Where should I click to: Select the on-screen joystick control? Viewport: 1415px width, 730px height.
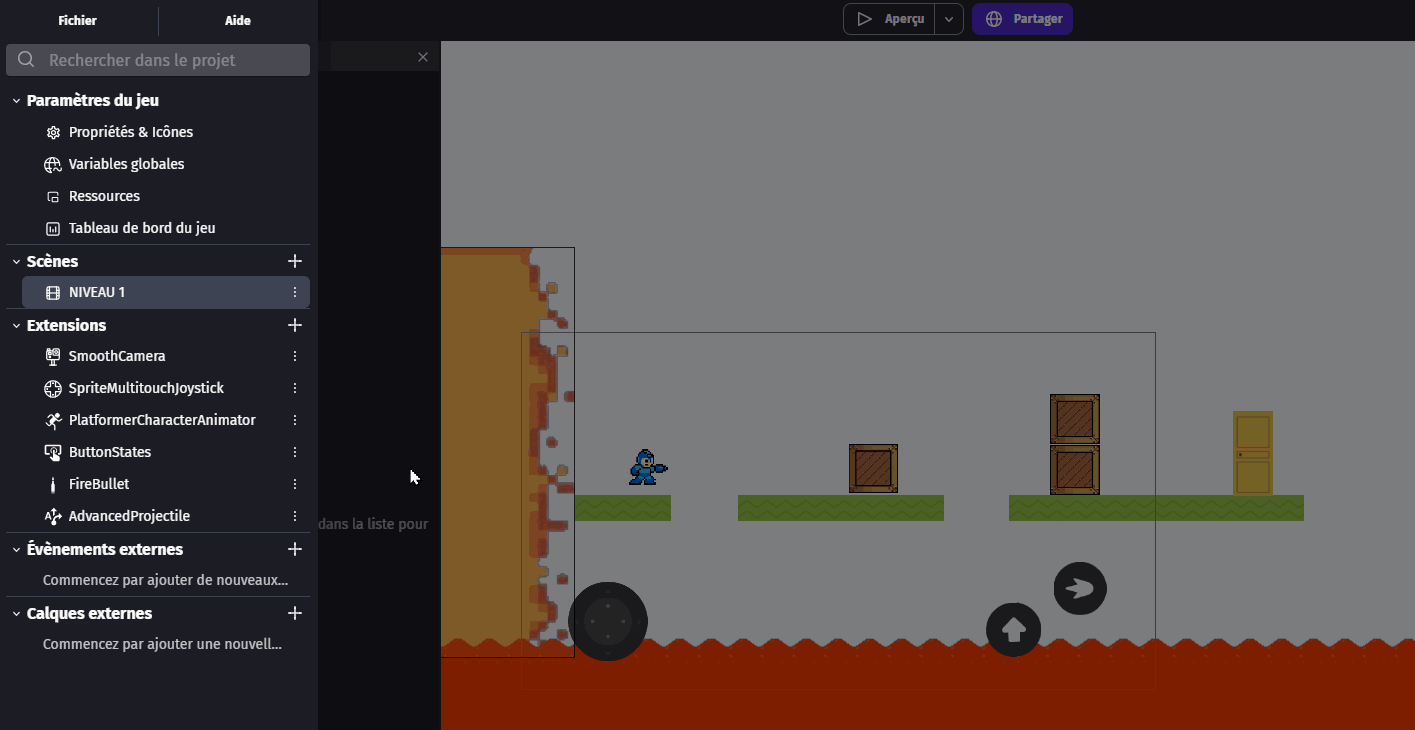(x=608, y=621)
